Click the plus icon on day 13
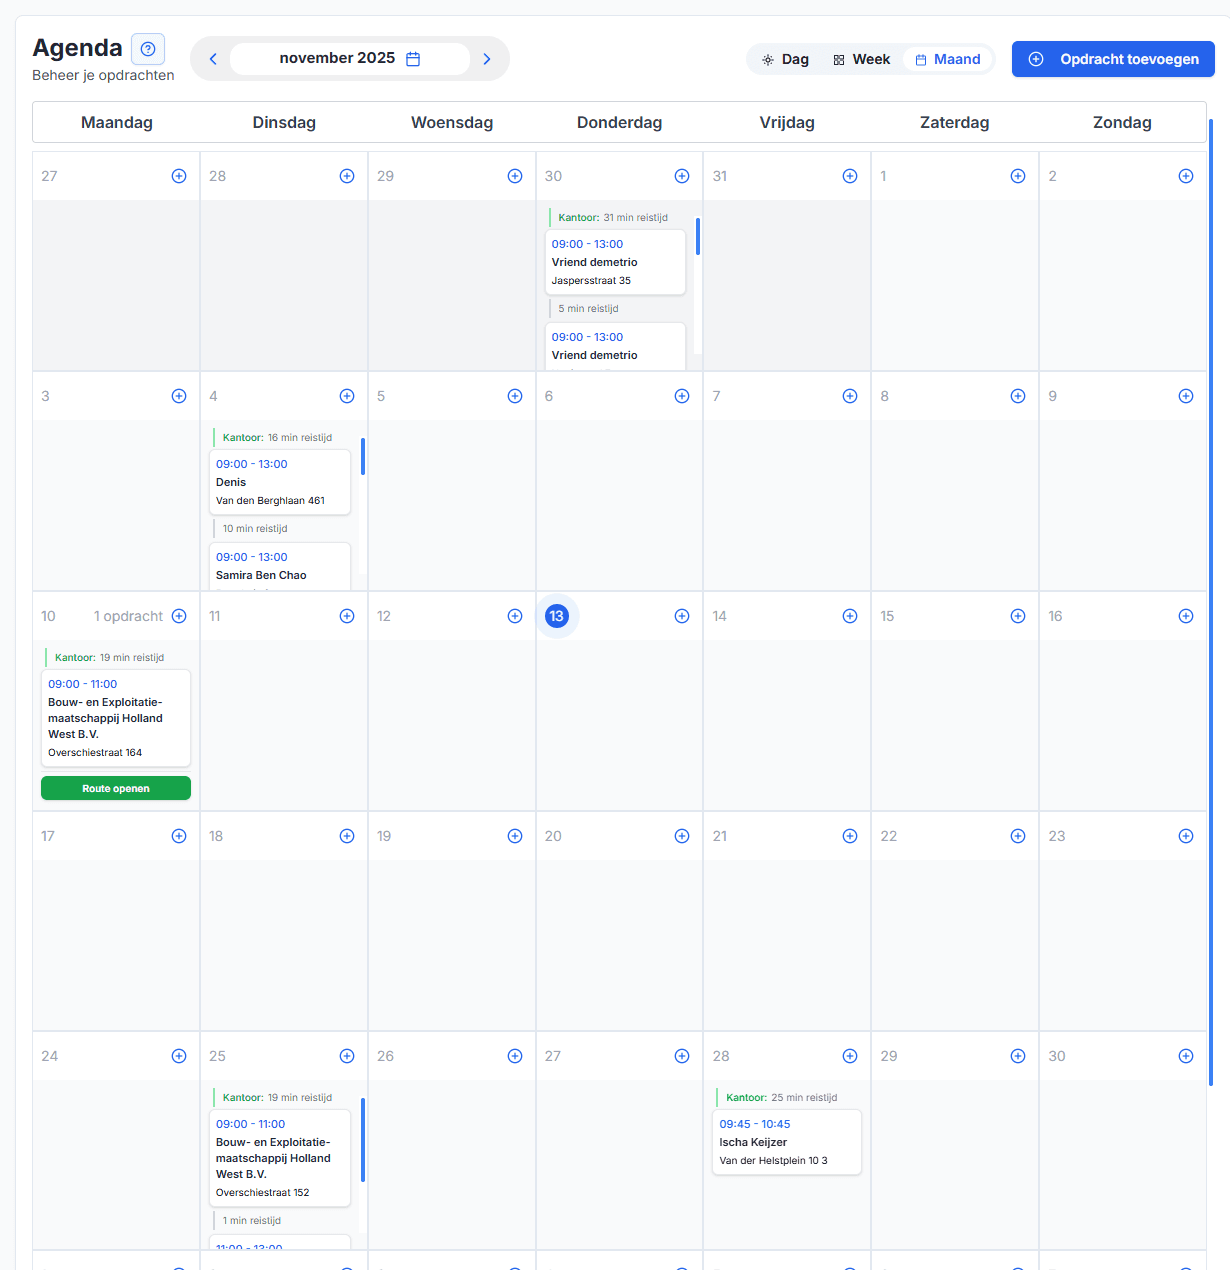 pyautogui.click(x=682, y=616)
